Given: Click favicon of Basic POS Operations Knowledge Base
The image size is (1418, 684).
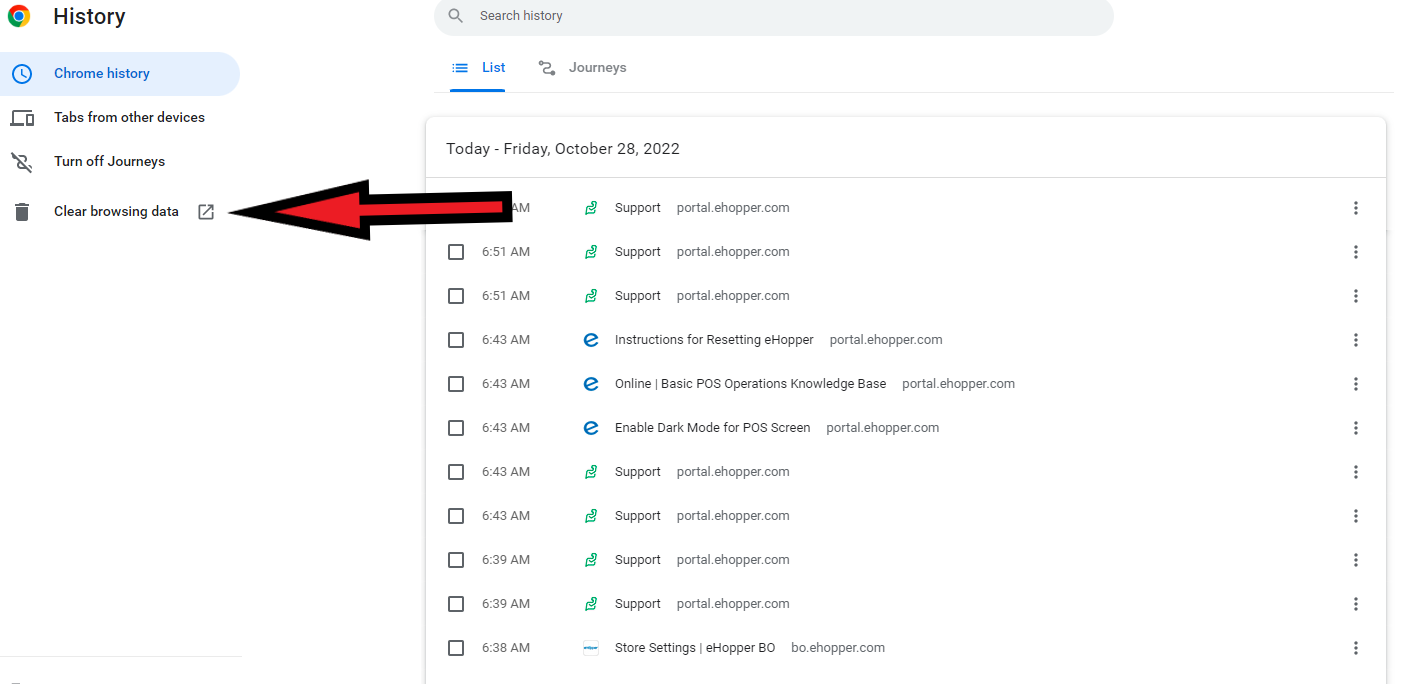Looking at the screenshot, I should [x=591, y=384].
